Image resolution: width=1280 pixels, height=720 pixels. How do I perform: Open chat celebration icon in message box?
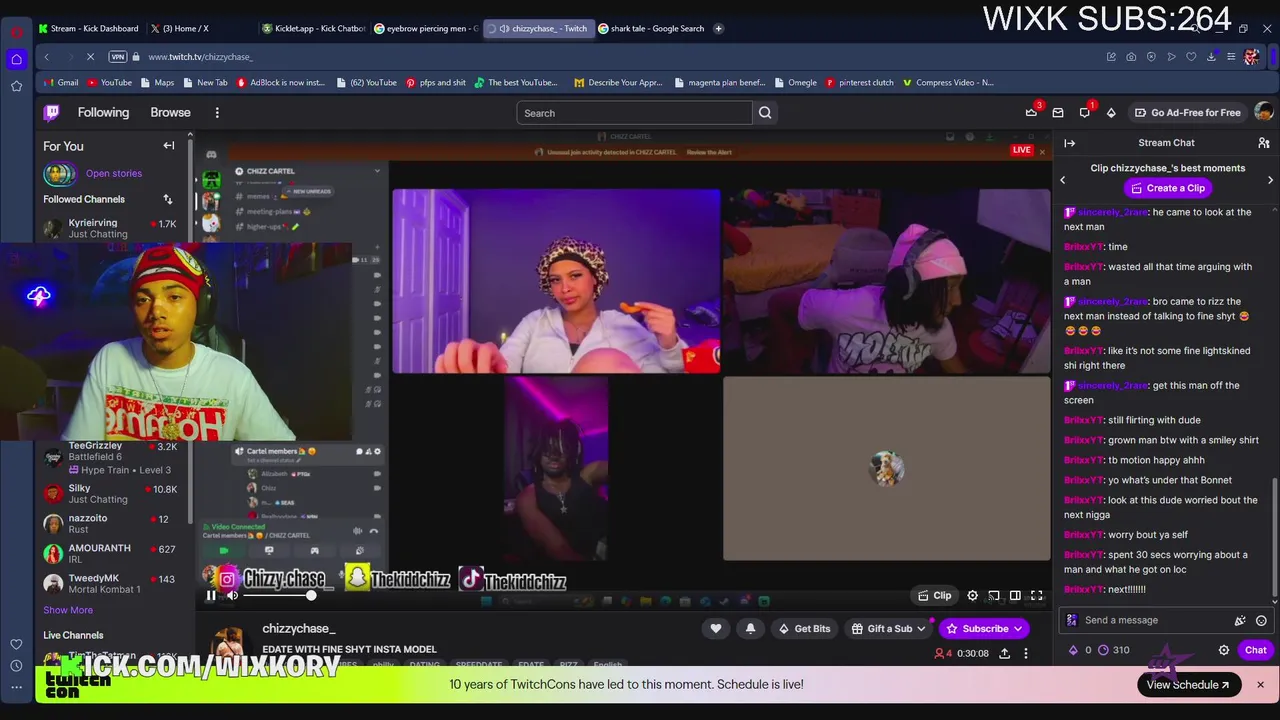1240,620
